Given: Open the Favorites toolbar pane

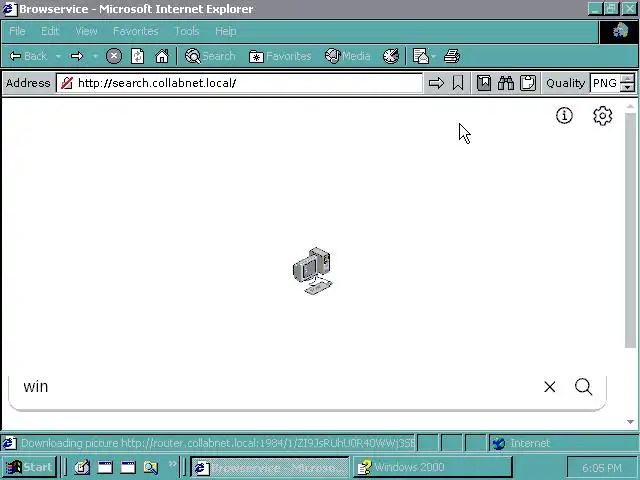Looking at the screenshot, I should point(280,56).
